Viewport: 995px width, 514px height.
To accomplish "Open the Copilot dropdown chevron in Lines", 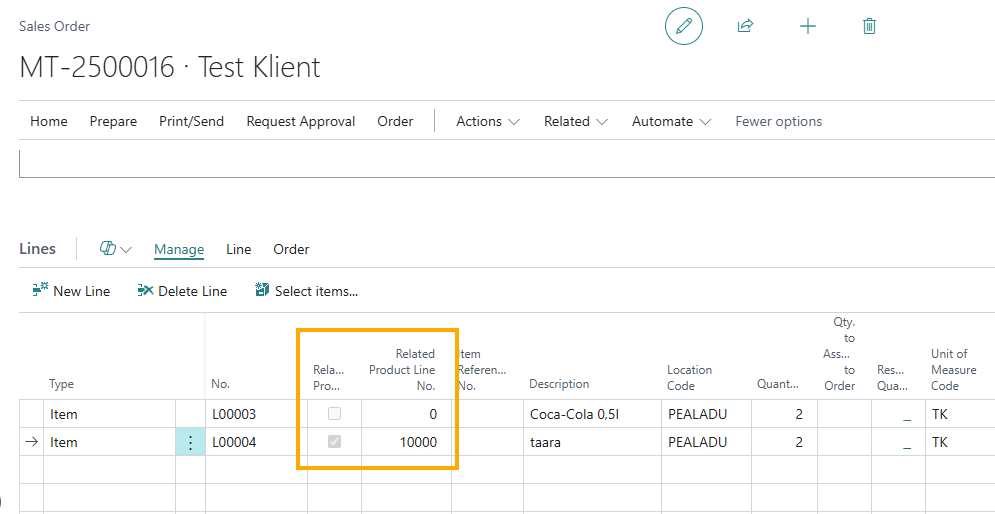I will pos(126,249).
